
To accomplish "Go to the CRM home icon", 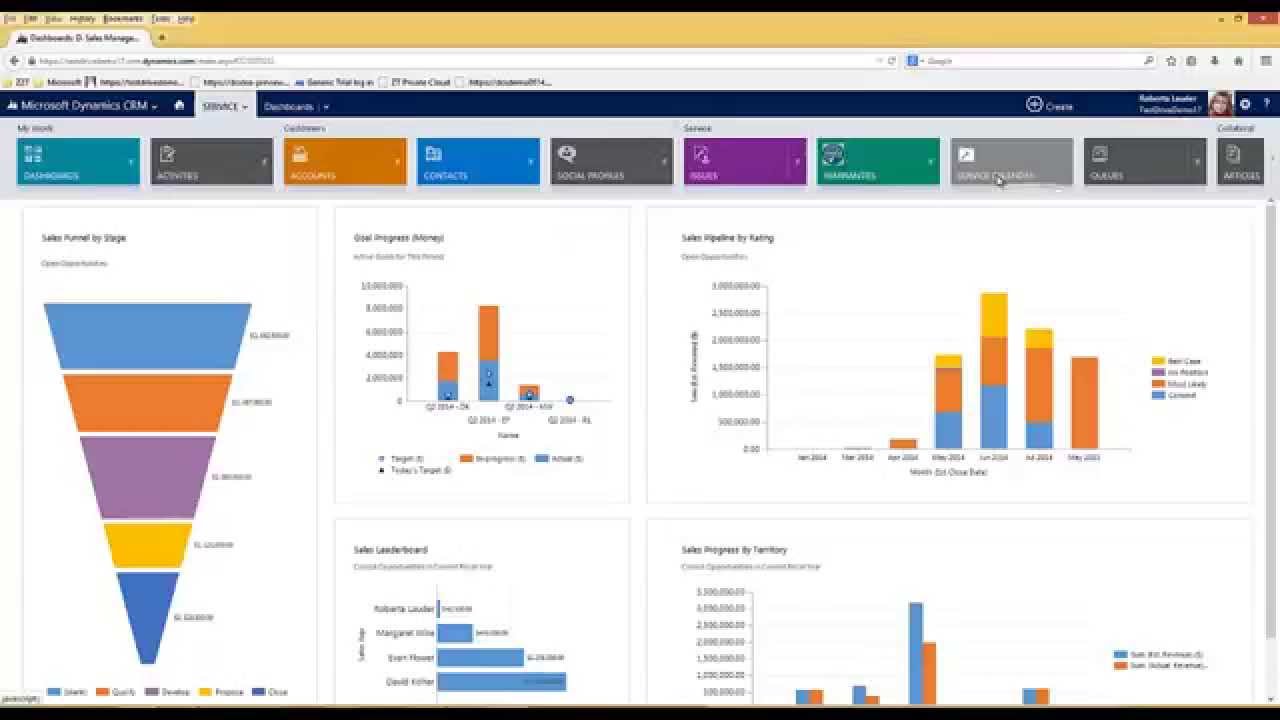I will click(179, 105).
